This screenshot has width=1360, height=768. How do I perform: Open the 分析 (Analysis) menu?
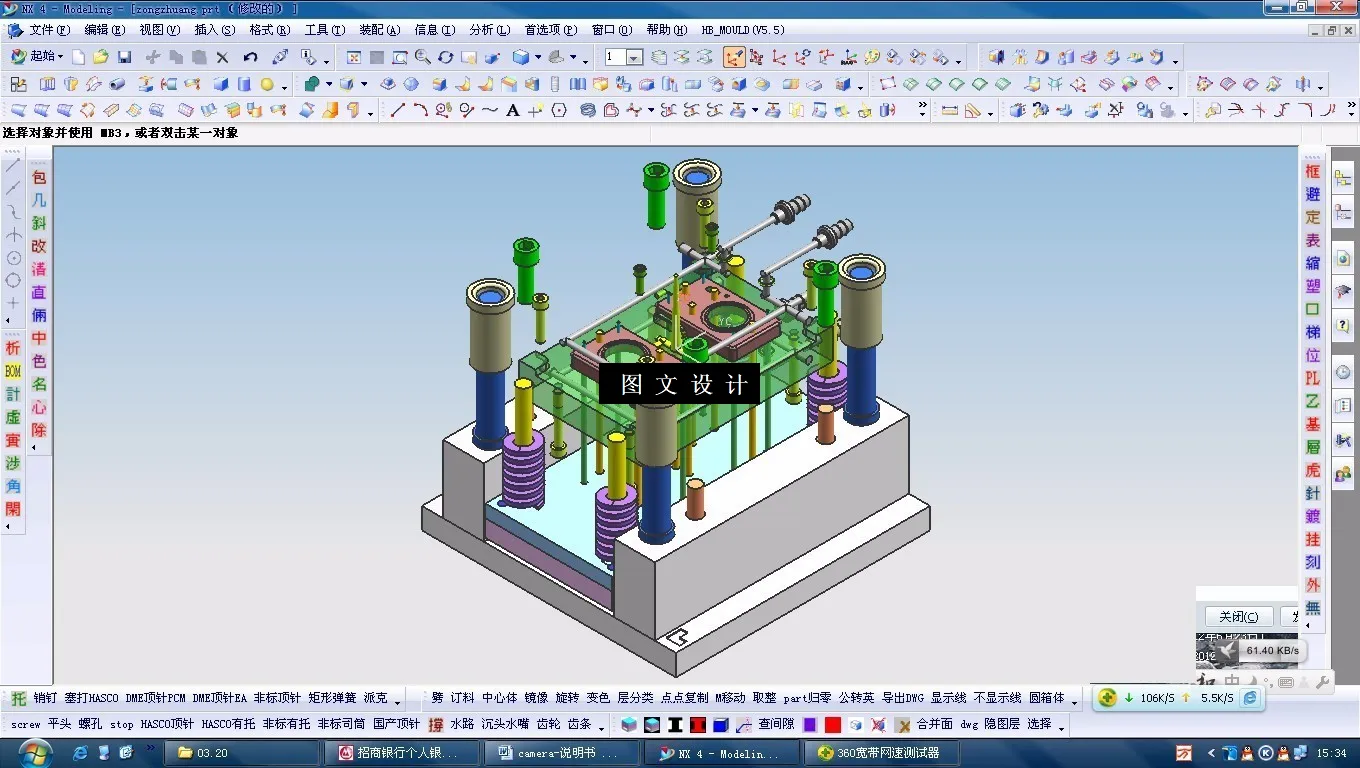click(x=487, y=29)
